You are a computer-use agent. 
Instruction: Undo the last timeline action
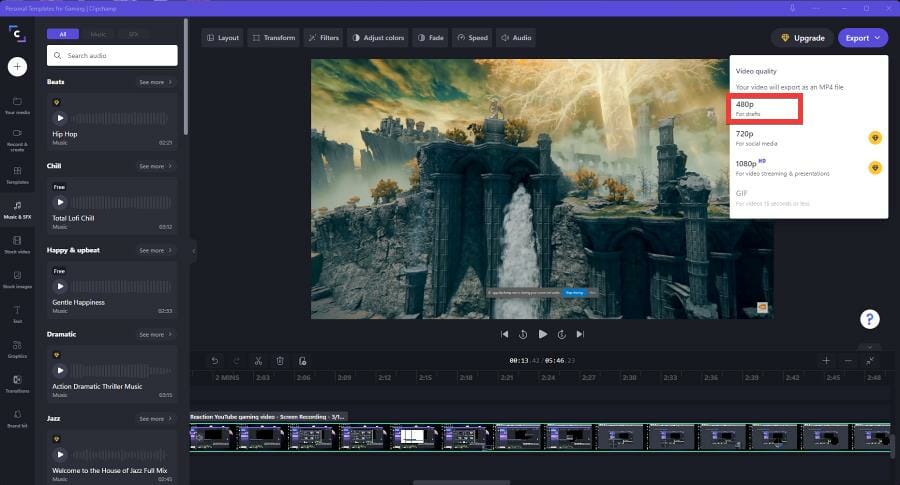tap(215, 360)
